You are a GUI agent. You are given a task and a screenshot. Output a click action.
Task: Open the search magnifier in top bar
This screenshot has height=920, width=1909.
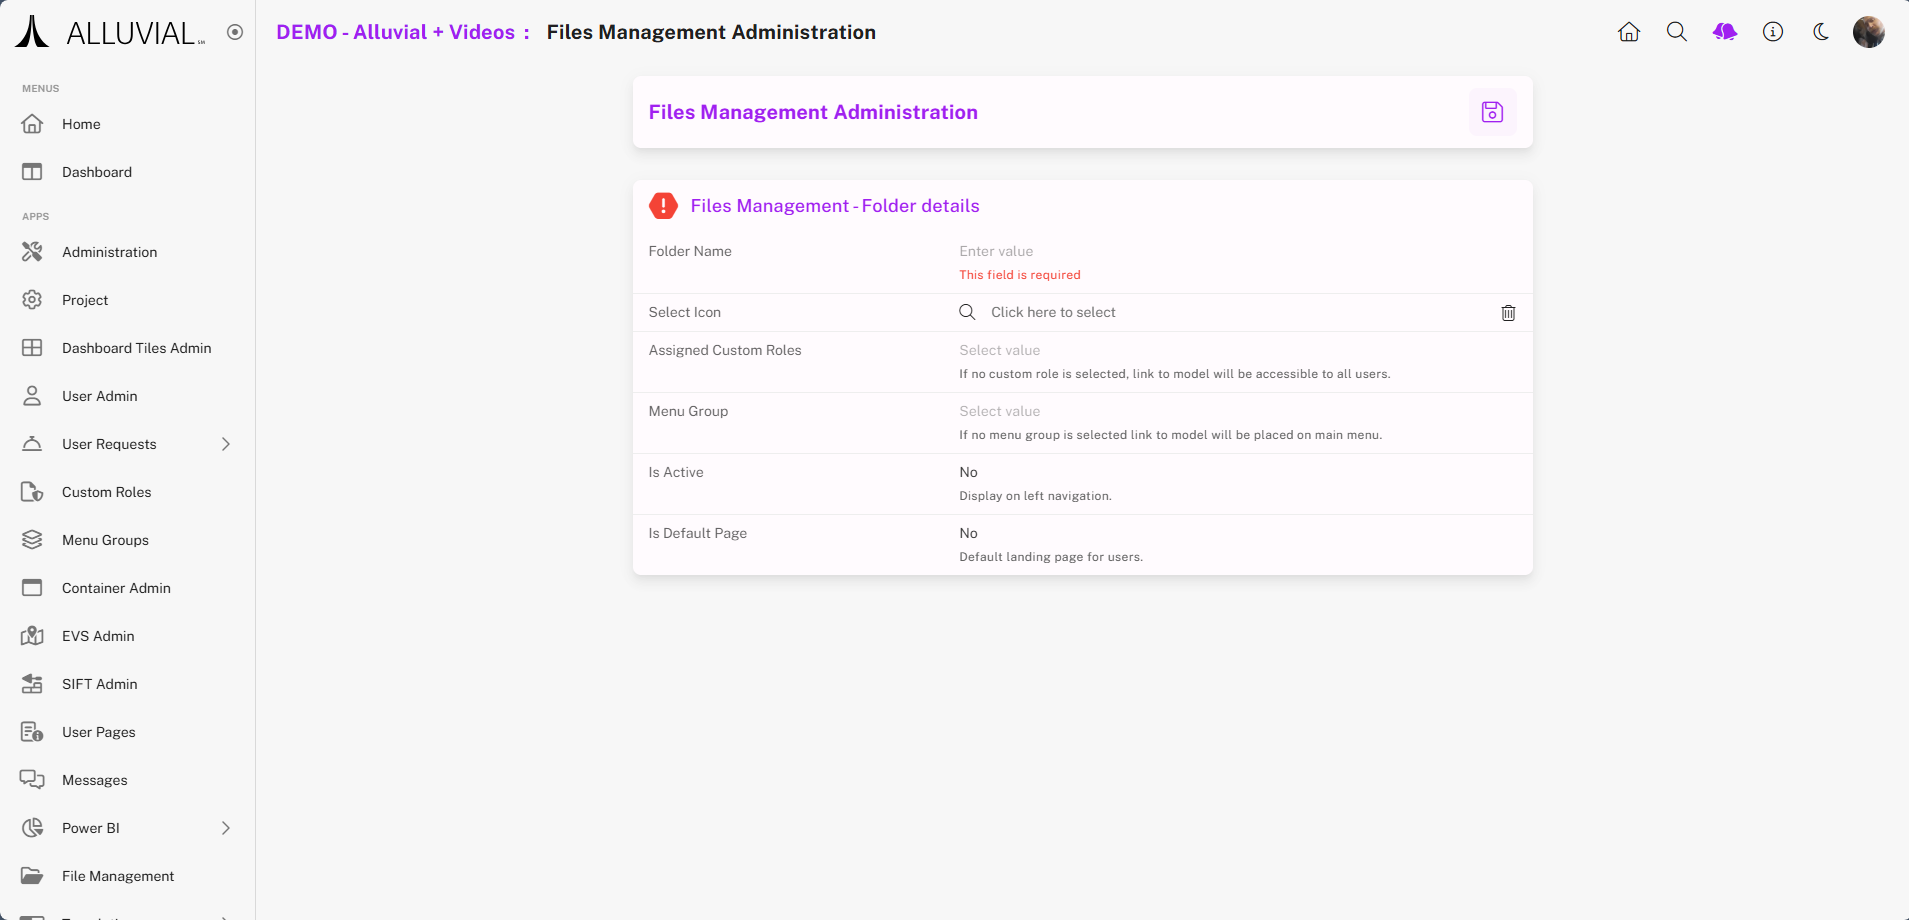pyautogui.click(x=1677, y=32)
